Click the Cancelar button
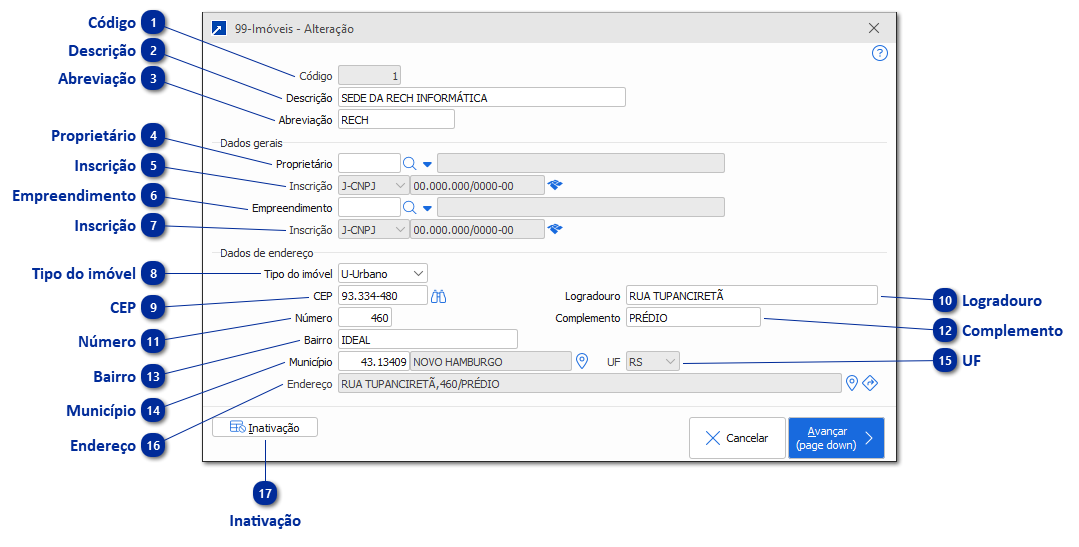1079x547 pixels. click(x=735, y=438)
